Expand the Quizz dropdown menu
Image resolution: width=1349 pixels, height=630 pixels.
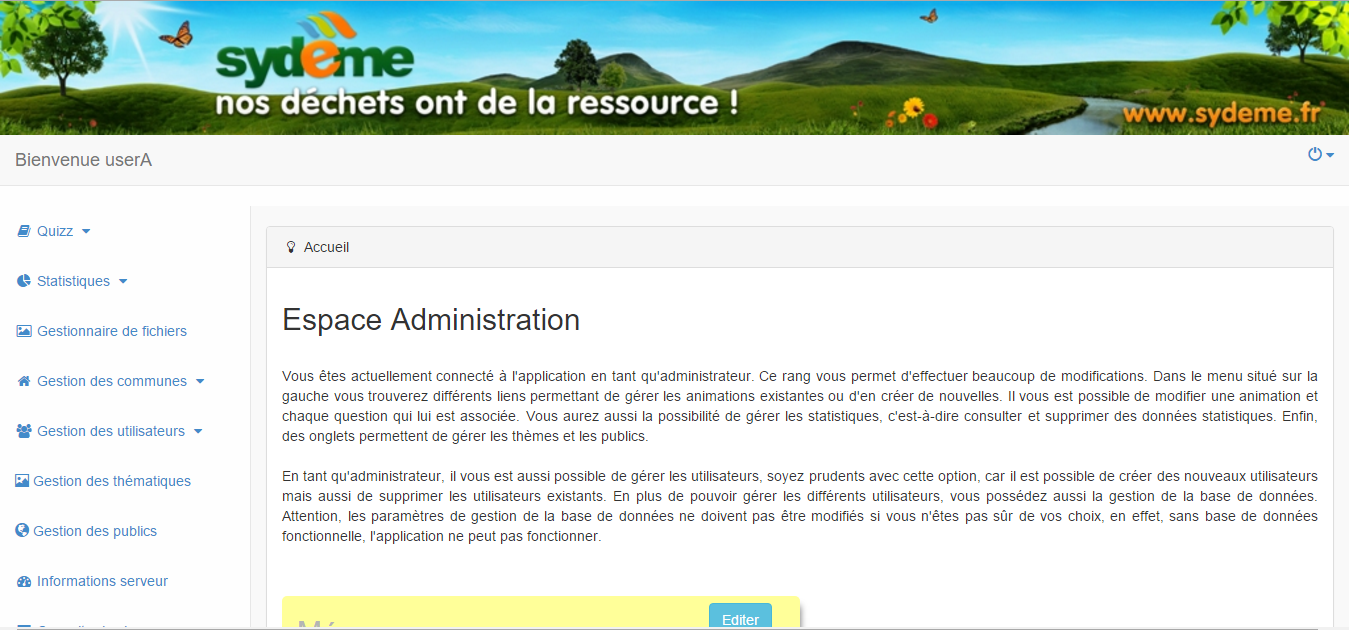click(88, 231)
